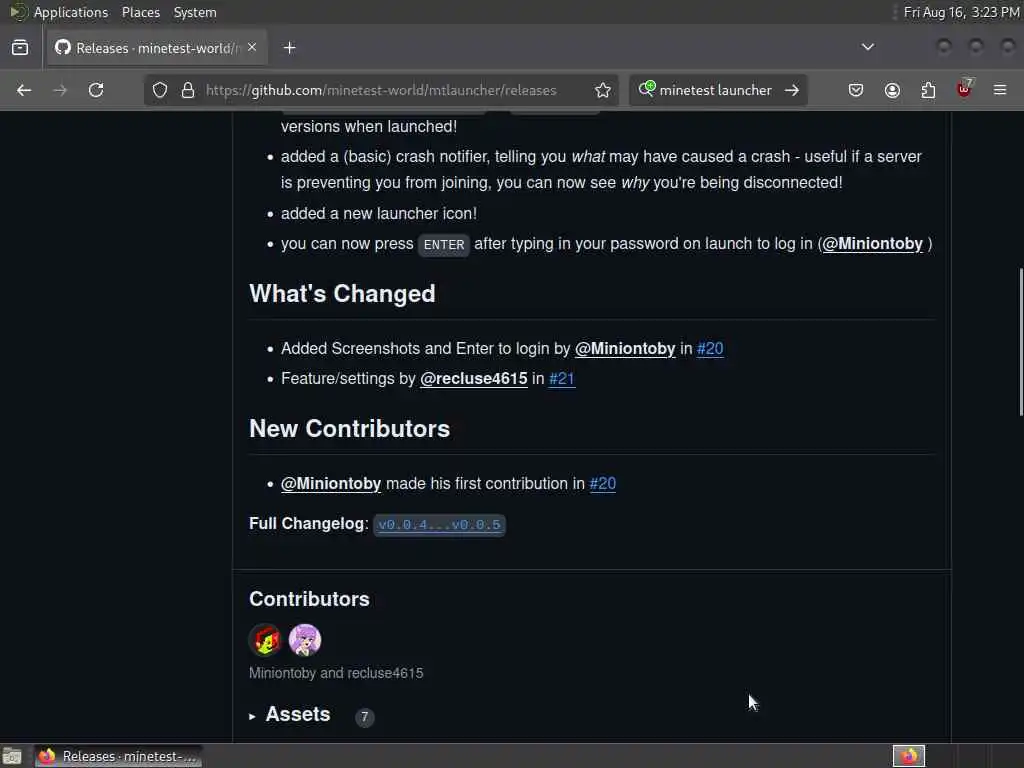This screenshot has width=1024, height=768.
Task: Click the What's Changed heading
Action: pyautogui.click(x=342, y=294)
